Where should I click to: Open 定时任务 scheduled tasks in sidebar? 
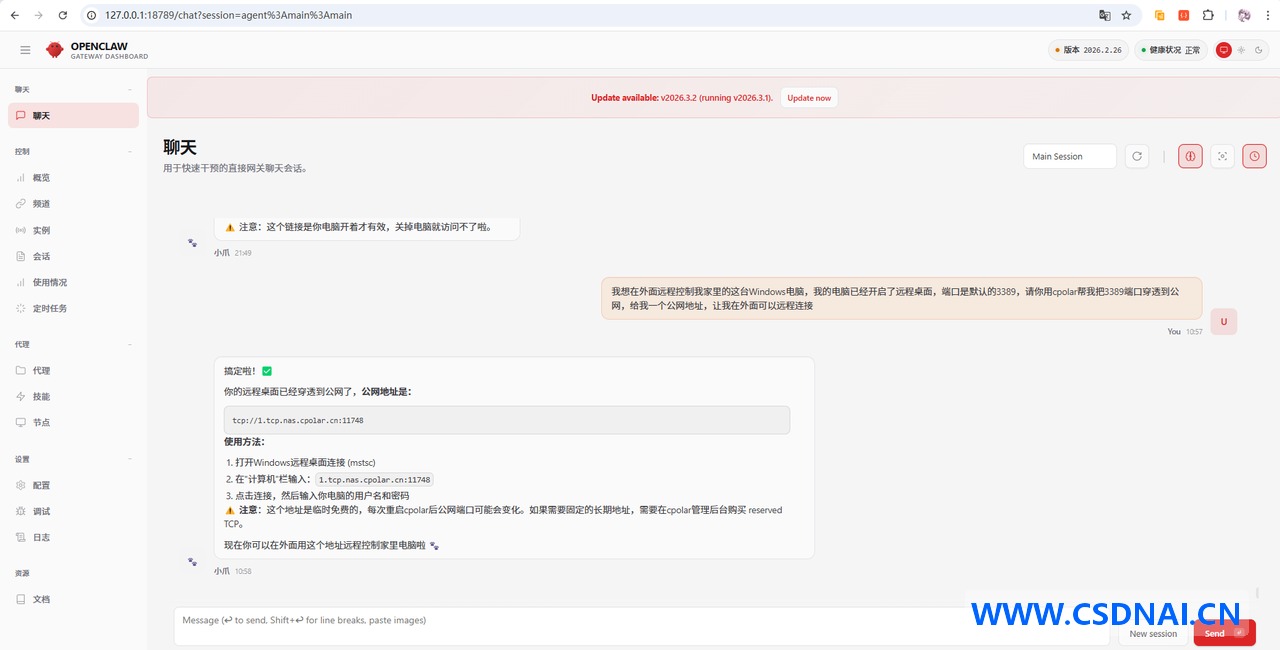click(73, 308)
